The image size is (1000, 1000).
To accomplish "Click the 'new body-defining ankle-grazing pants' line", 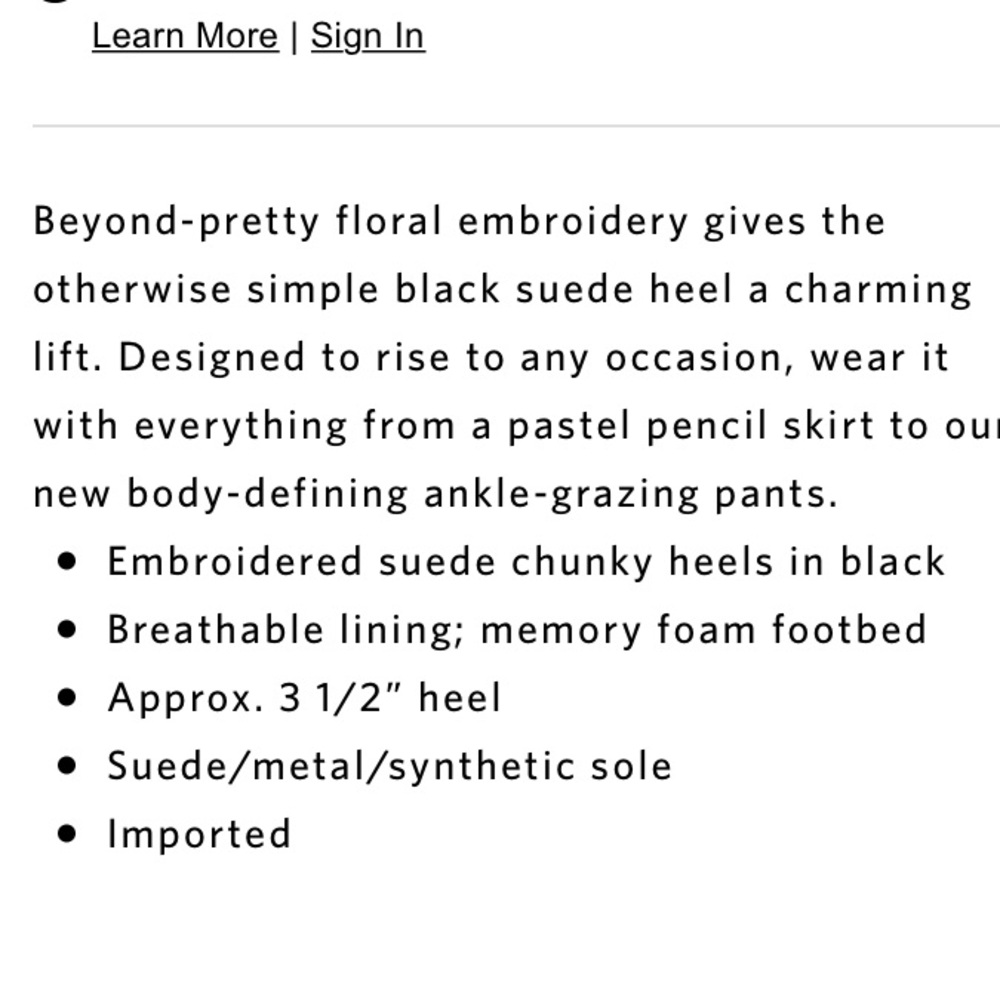I will pos(436,494).
